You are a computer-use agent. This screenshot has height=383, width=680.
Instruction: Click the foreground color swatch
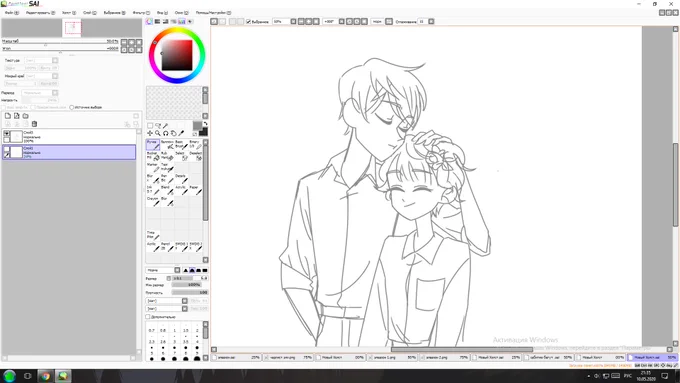(197, 125)
